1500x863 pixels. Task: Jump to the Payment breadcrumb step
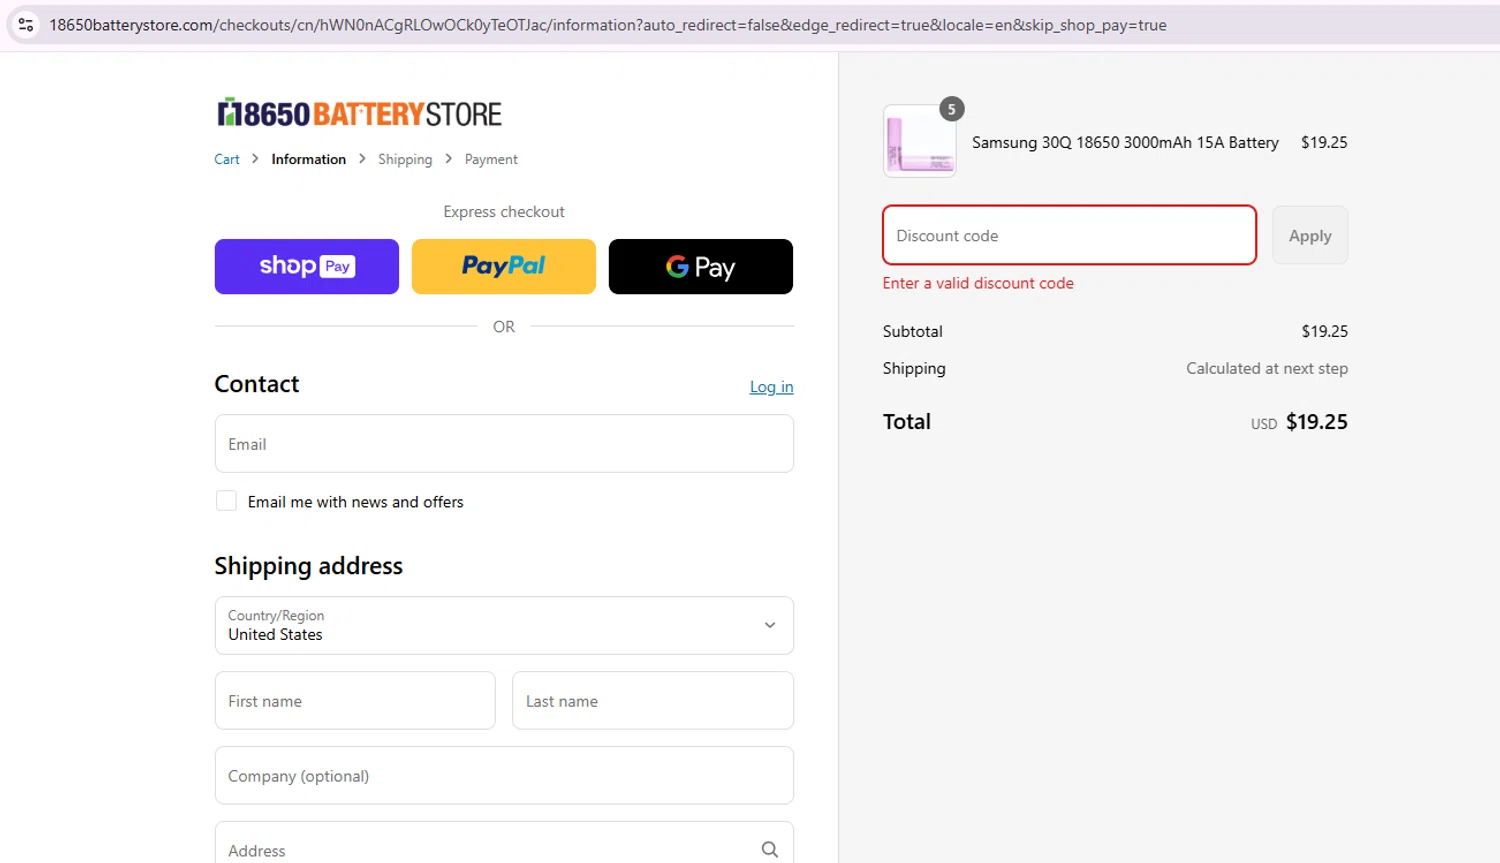pyautogui.click(x=491, y=159)
